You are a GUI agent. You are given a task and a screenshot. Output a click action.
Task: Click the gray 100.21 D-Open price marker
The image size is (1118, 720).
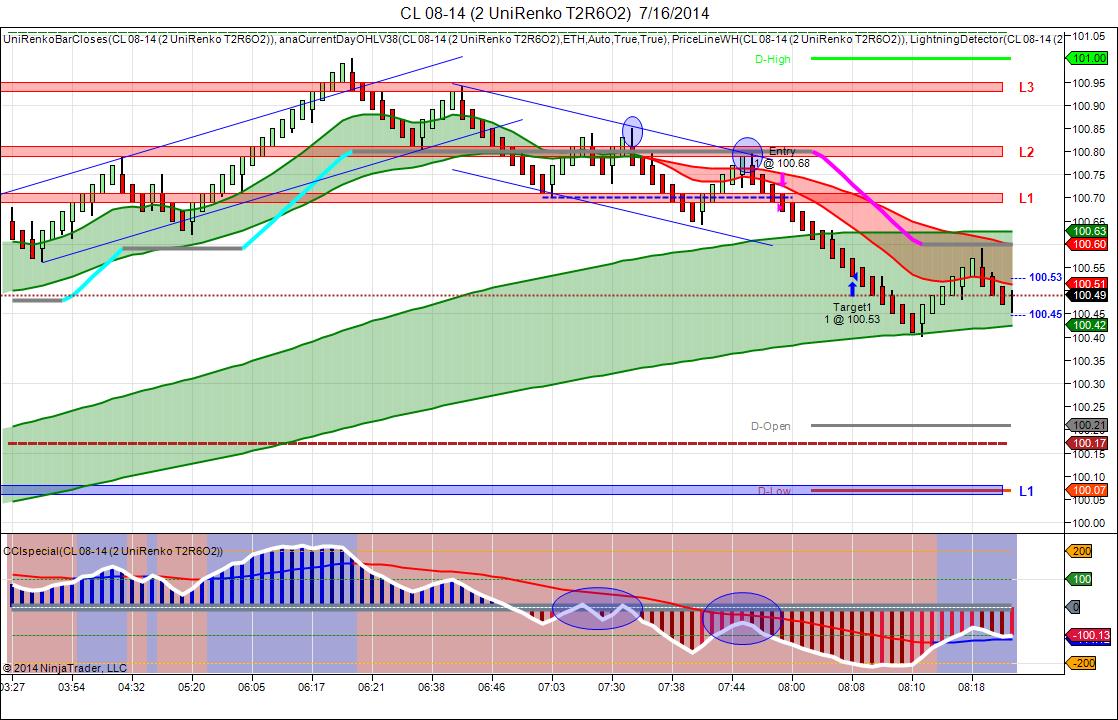[x=1087, y=426]
